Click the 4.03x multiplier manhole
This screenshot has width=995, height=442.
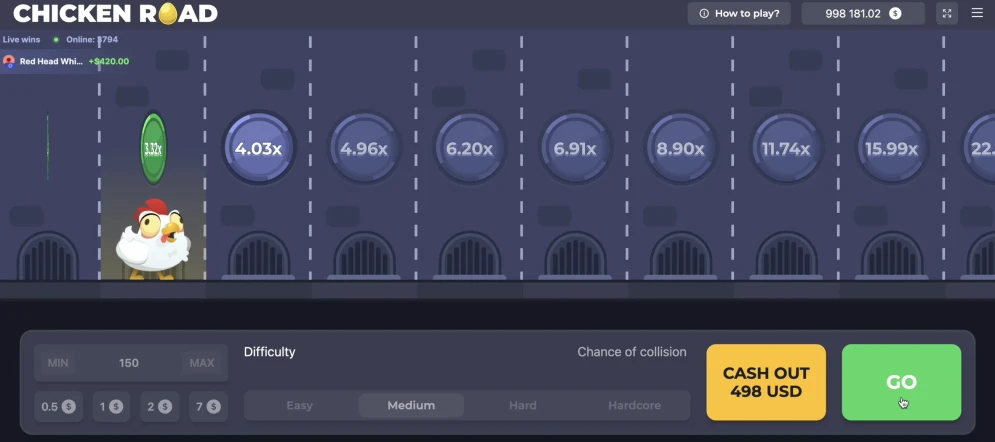(x=259, y=149)
